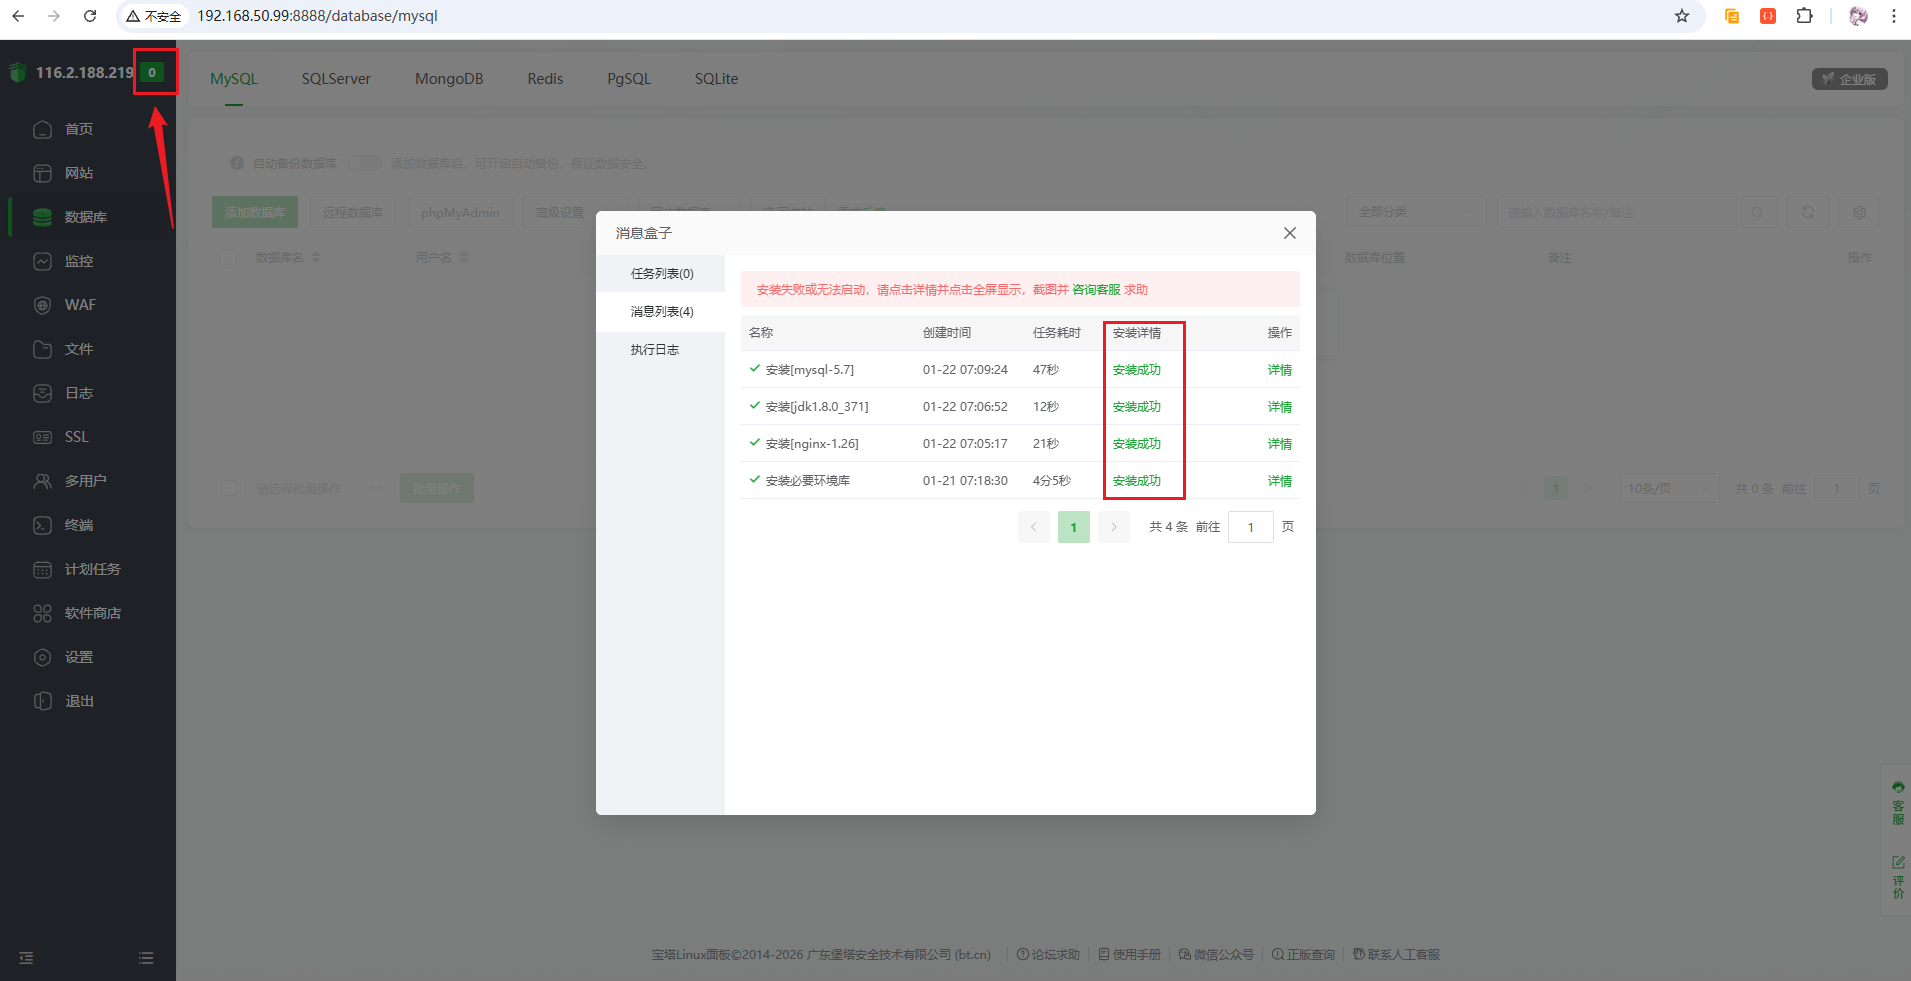Click the monitoring icon in sidebar
This screenshot has width=1911, height=981.
42,261
